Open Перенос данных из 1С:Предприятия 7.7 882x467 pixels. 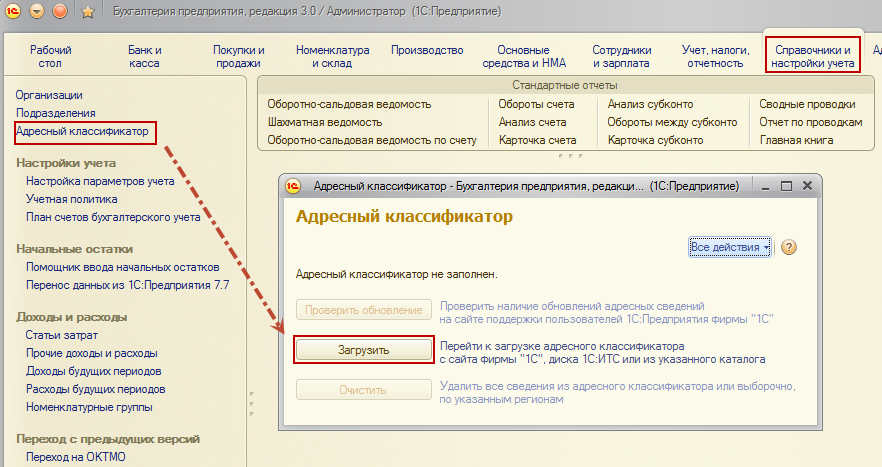[x=128, y=285]
